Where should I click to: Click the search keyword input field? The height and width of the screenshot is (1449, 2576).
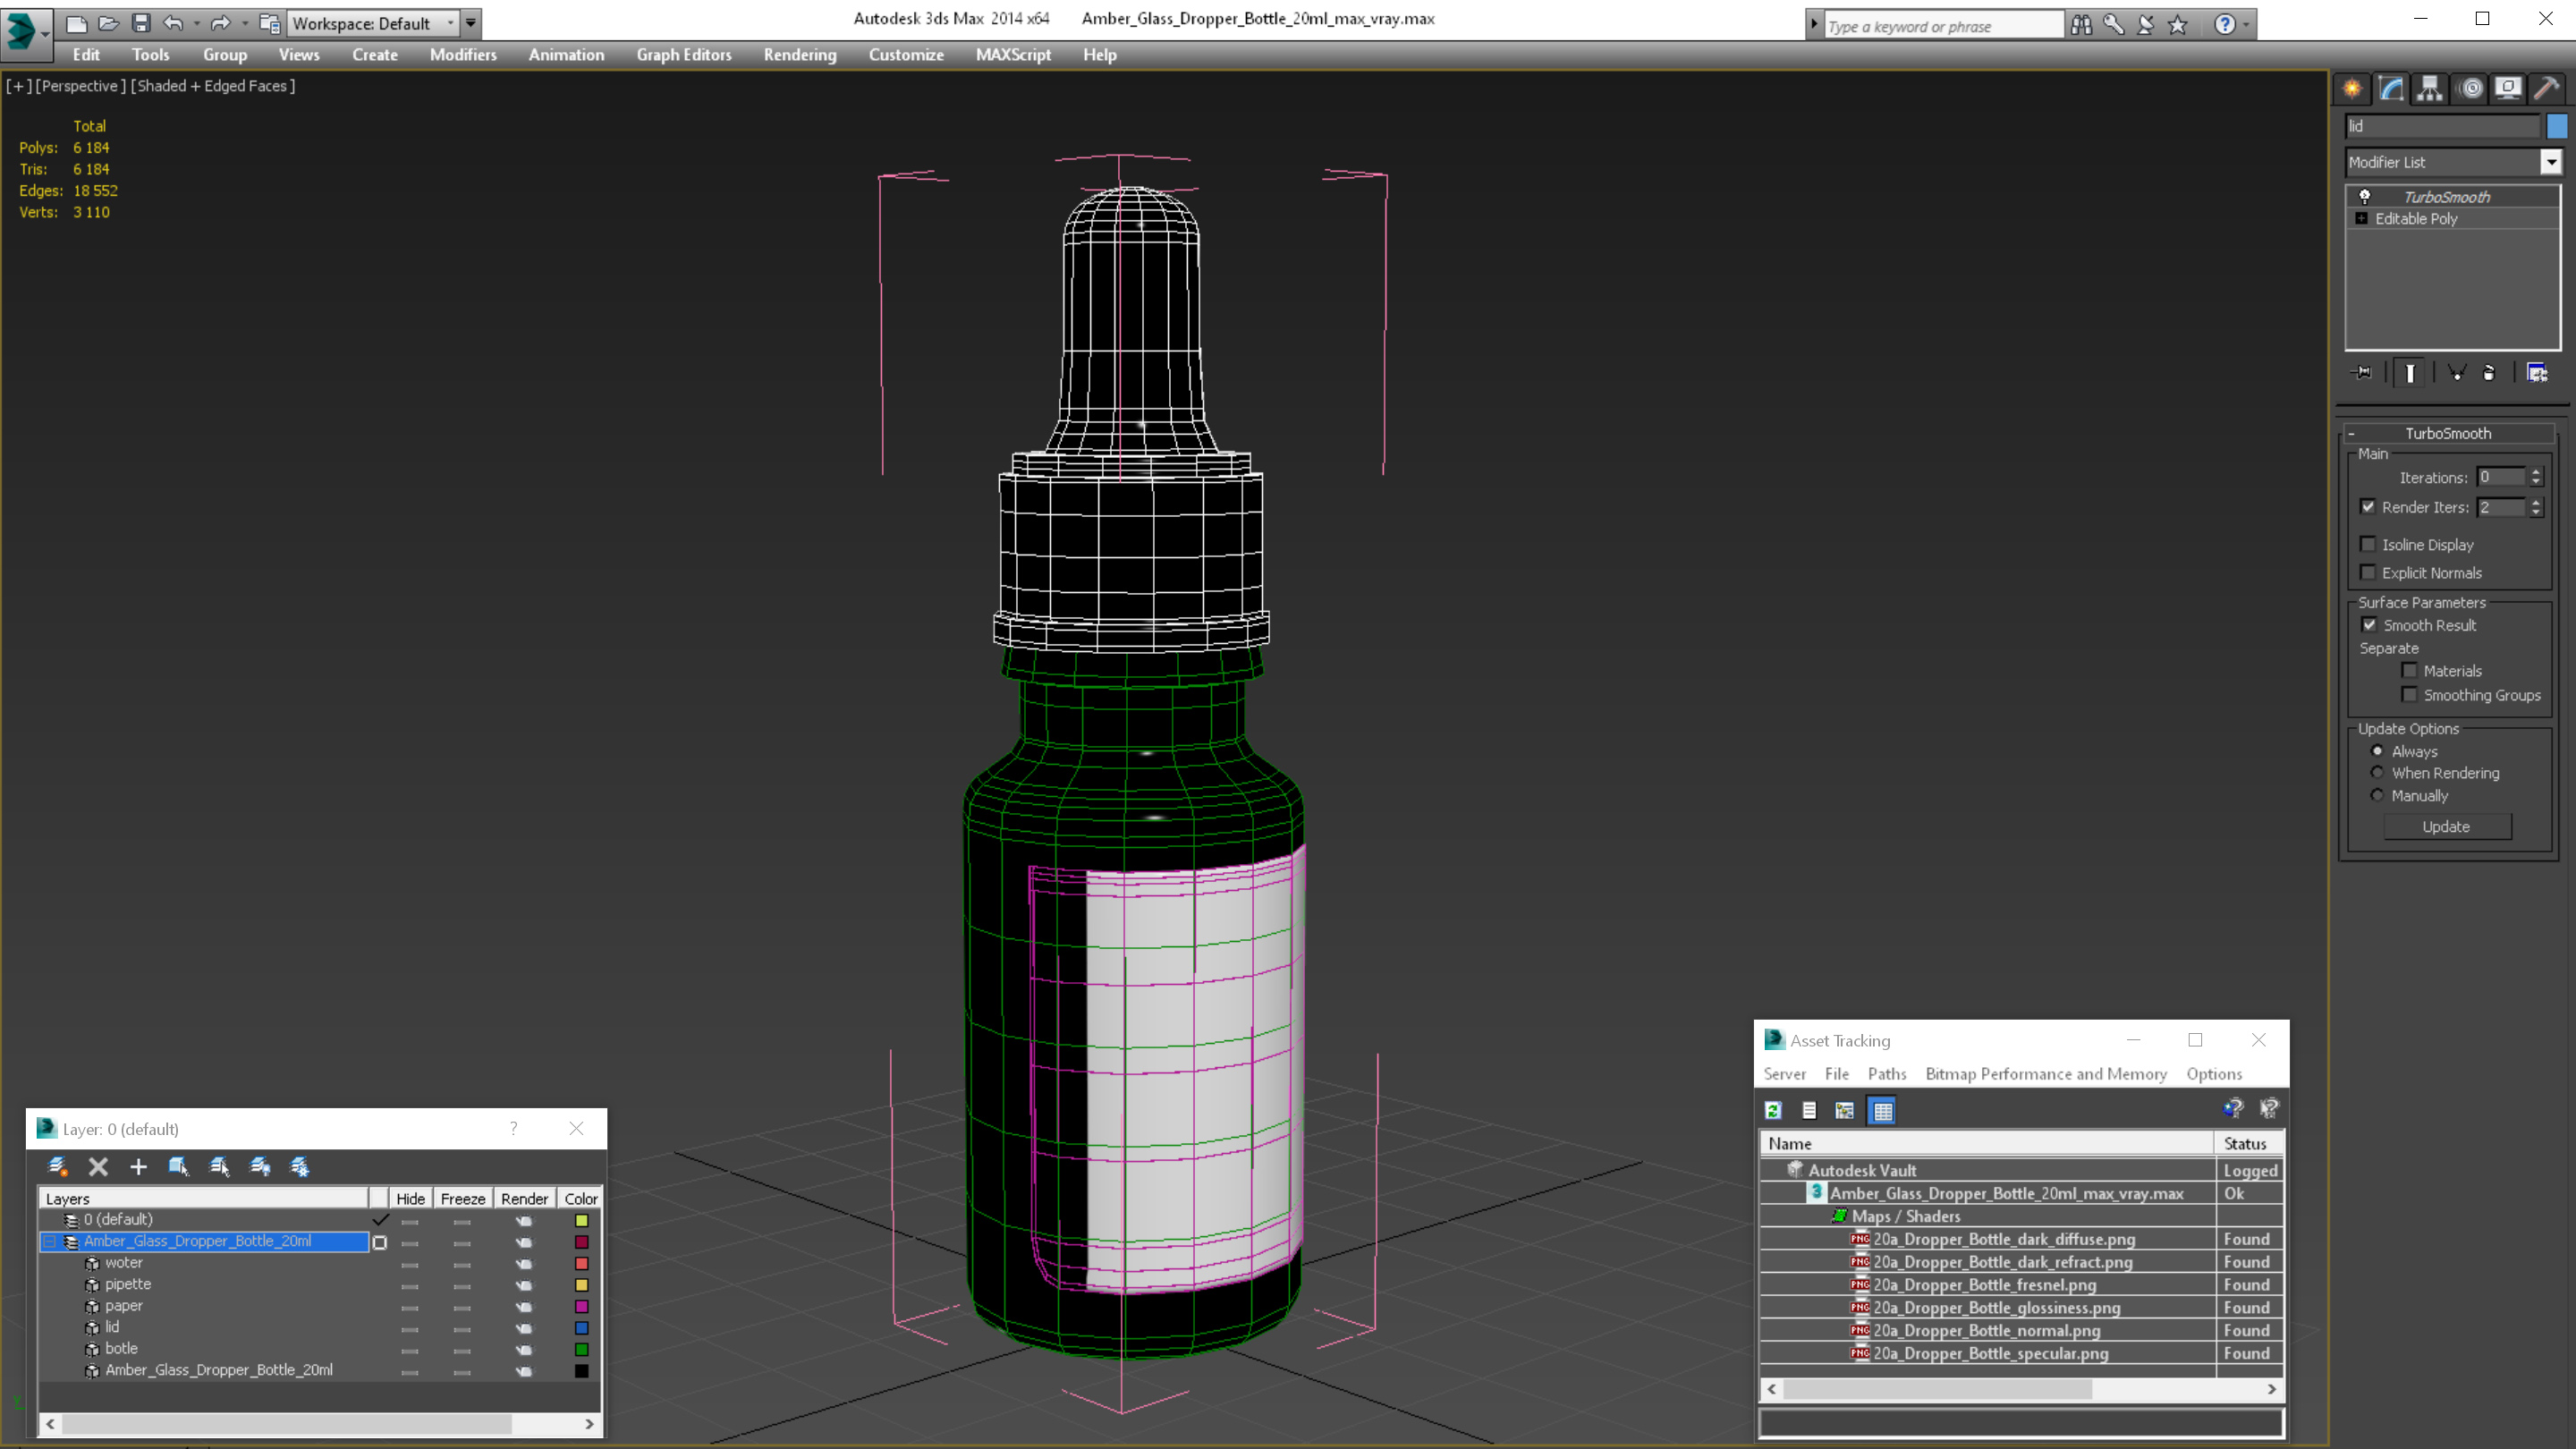click(x=1943, y=26)
